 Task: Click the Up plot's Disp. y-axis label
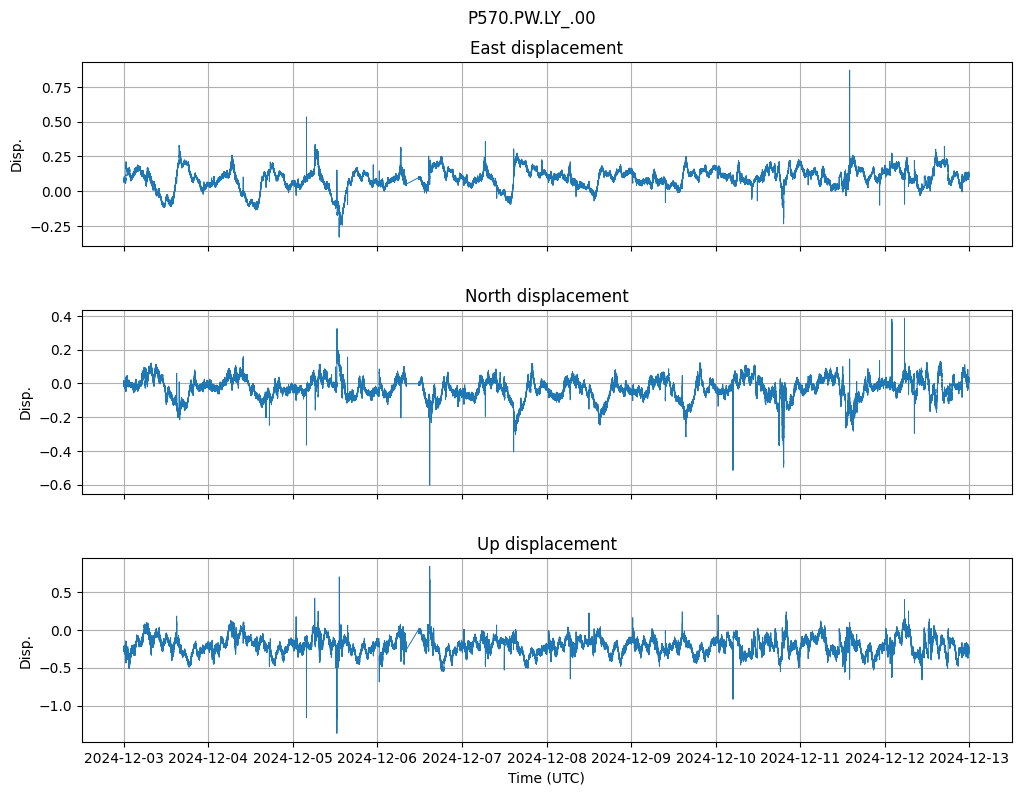26,650
